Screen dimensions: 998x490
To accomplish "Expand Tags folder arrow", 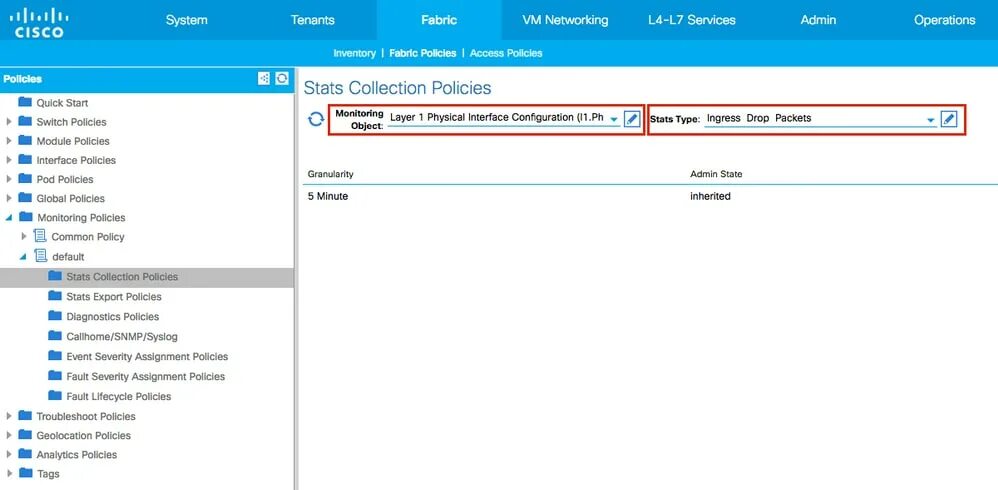I will [x=9, y=473].
